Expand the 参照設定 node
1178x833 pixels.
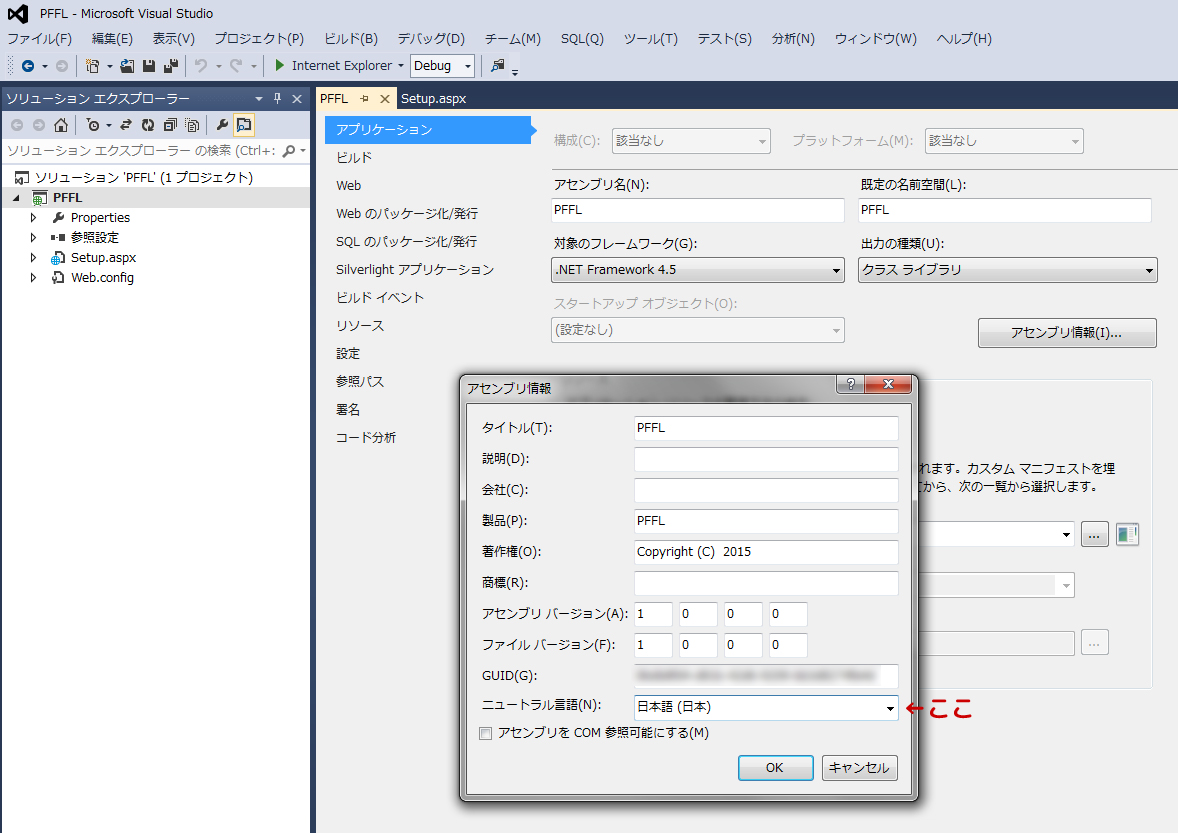tap(33, 237)
